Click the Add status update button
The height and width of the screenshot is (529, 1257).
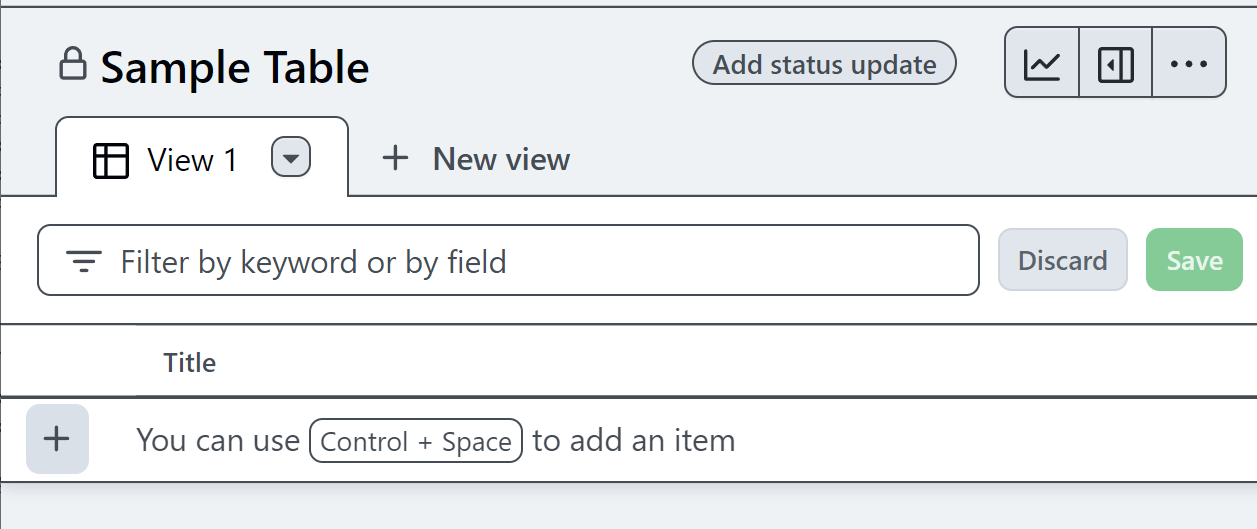coord(824,65)
